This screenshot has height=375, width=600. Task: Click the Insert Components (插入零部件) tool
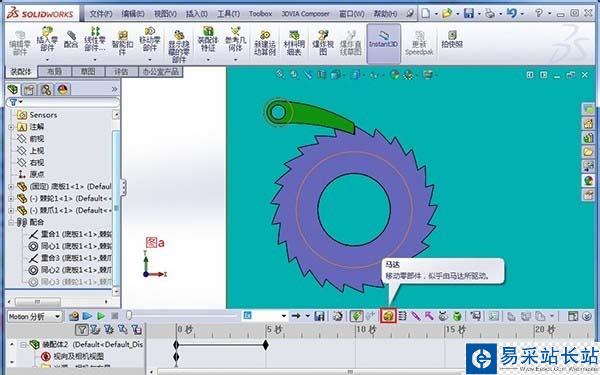(x=47, y=40)
